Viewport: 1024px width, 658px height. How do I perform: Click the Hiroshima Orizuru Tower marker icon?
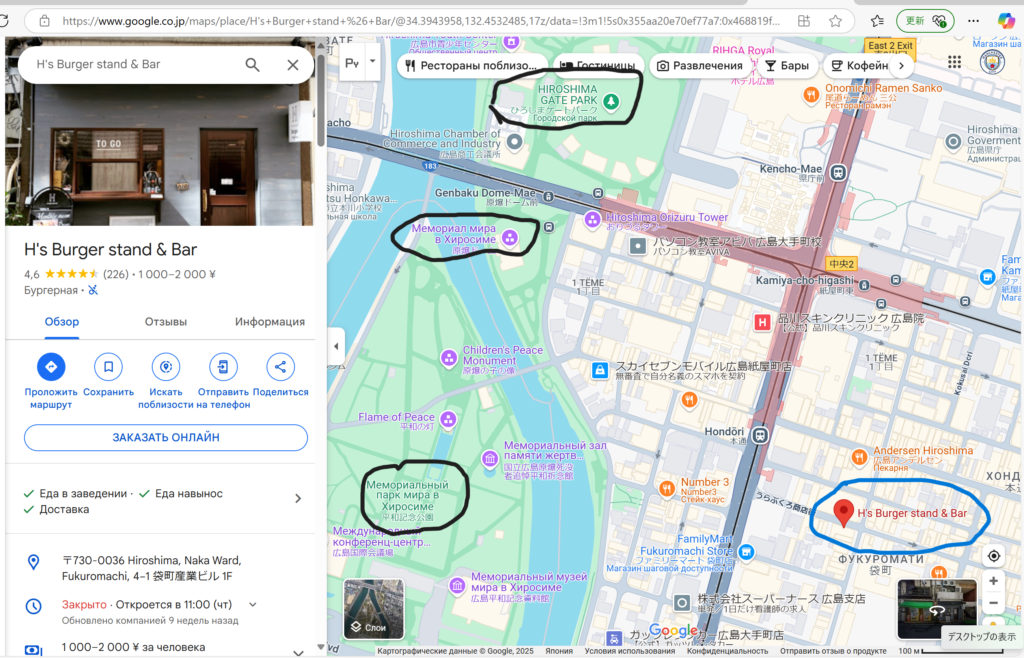(592, 220)
